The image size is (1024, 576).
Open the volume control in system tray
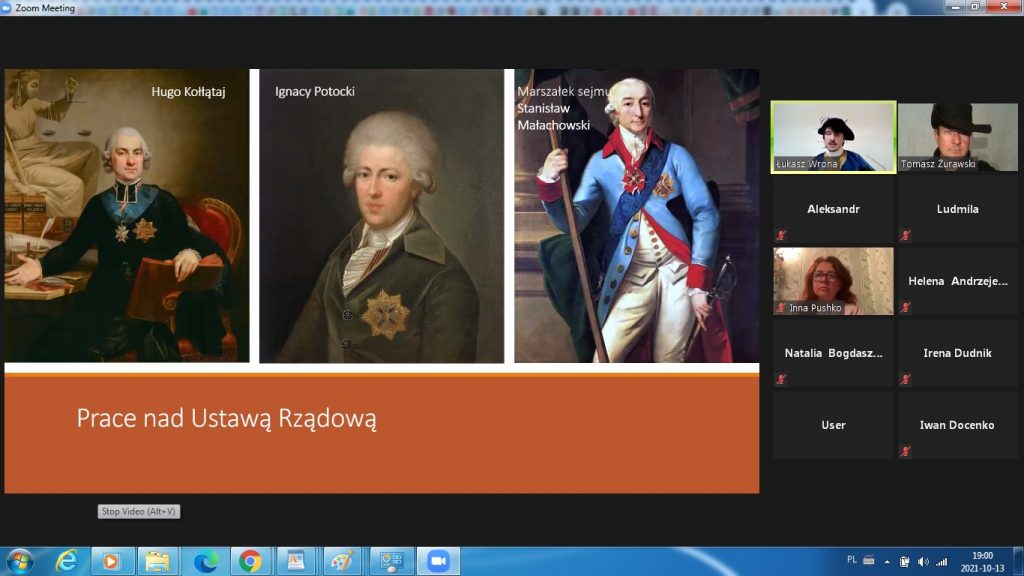pos(923,561)
